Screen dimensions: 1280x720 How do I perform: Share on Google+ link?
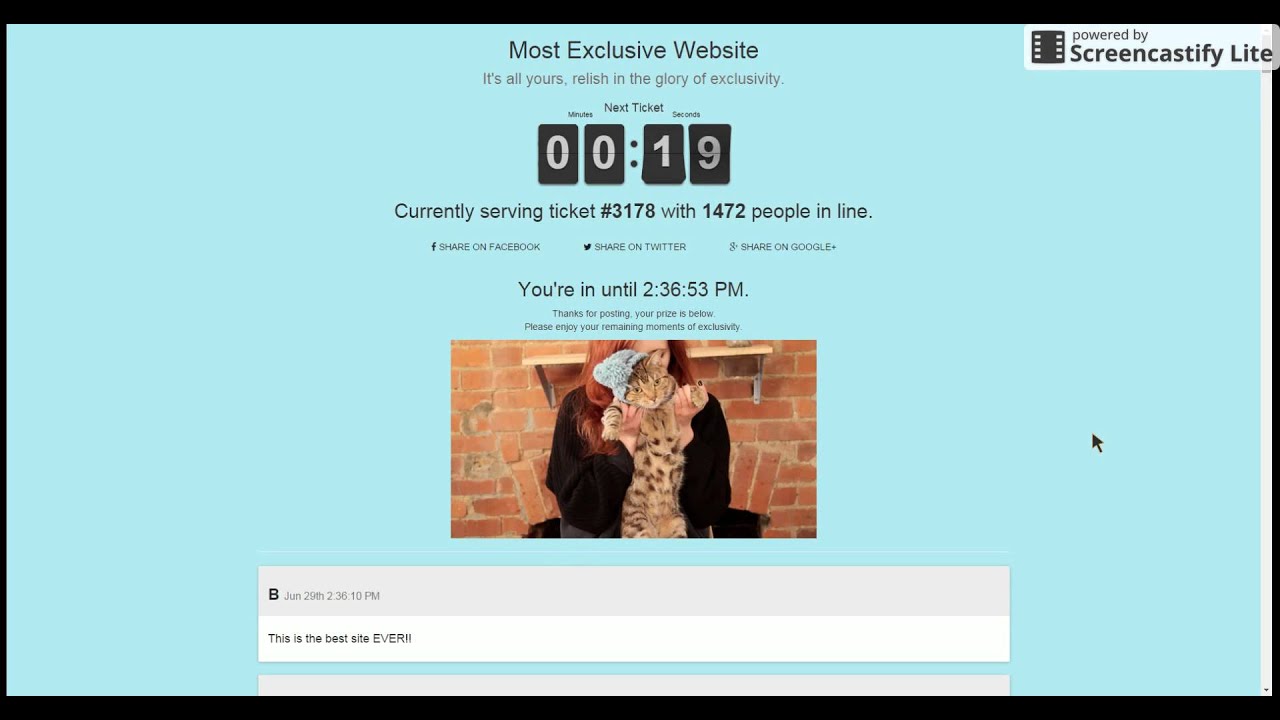(783, 247)
